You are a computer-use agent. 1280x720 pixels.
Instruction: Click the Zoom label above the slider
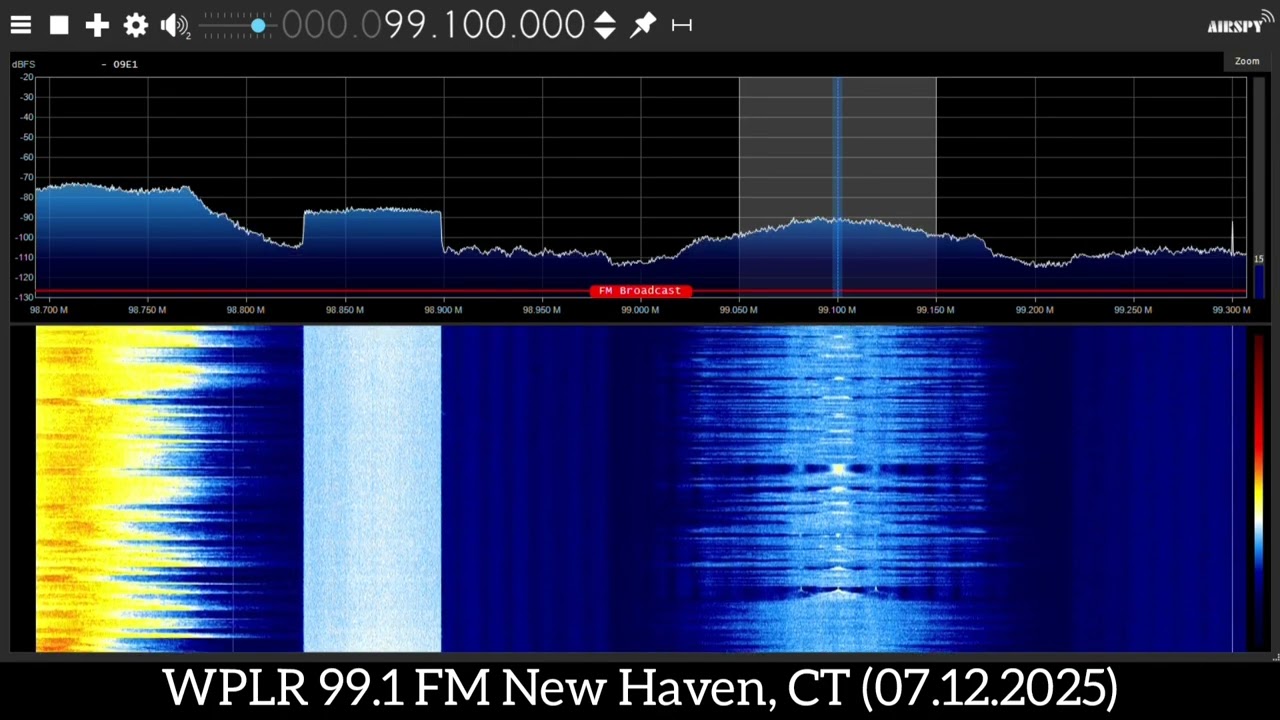coord(1247,61)
